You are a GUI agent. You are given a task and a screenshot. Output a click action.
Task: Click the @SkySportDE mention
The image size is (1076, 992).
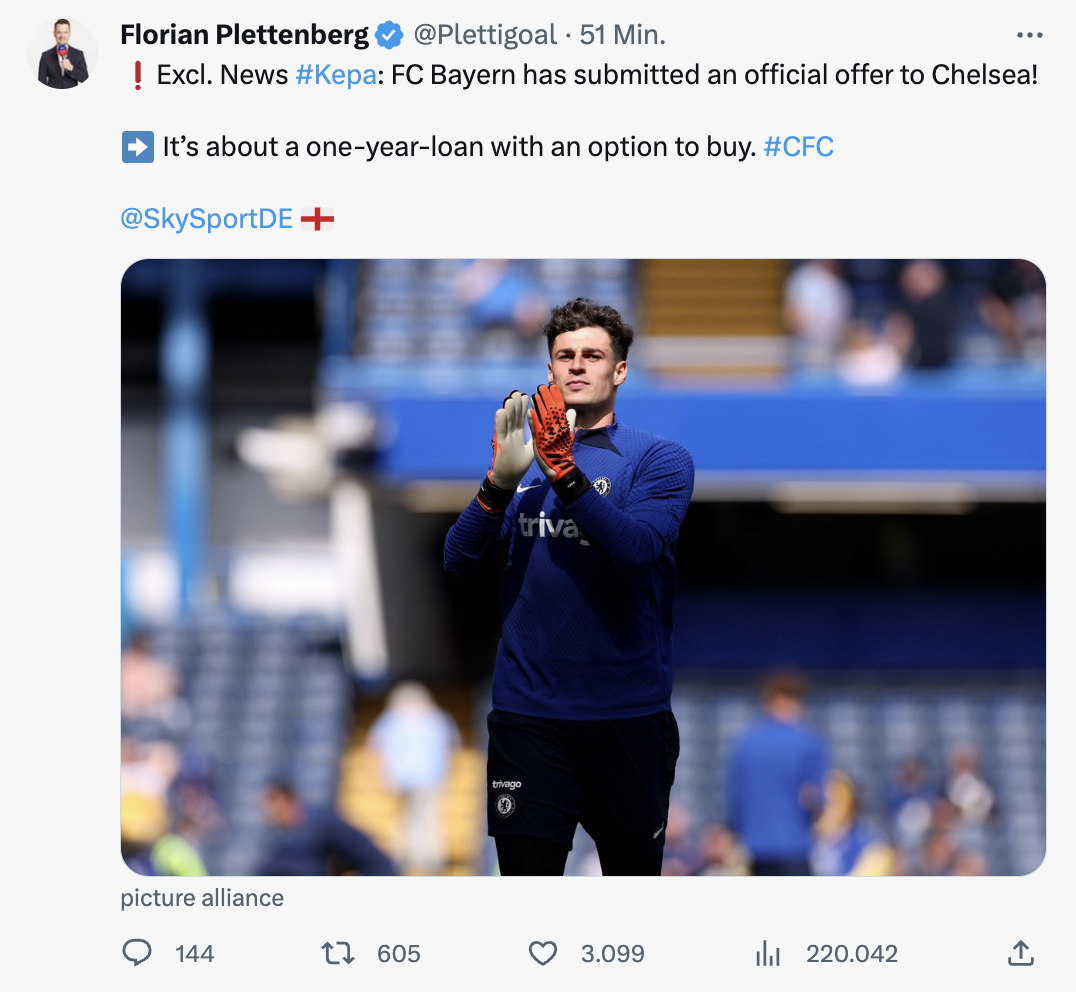pos(206,219)
